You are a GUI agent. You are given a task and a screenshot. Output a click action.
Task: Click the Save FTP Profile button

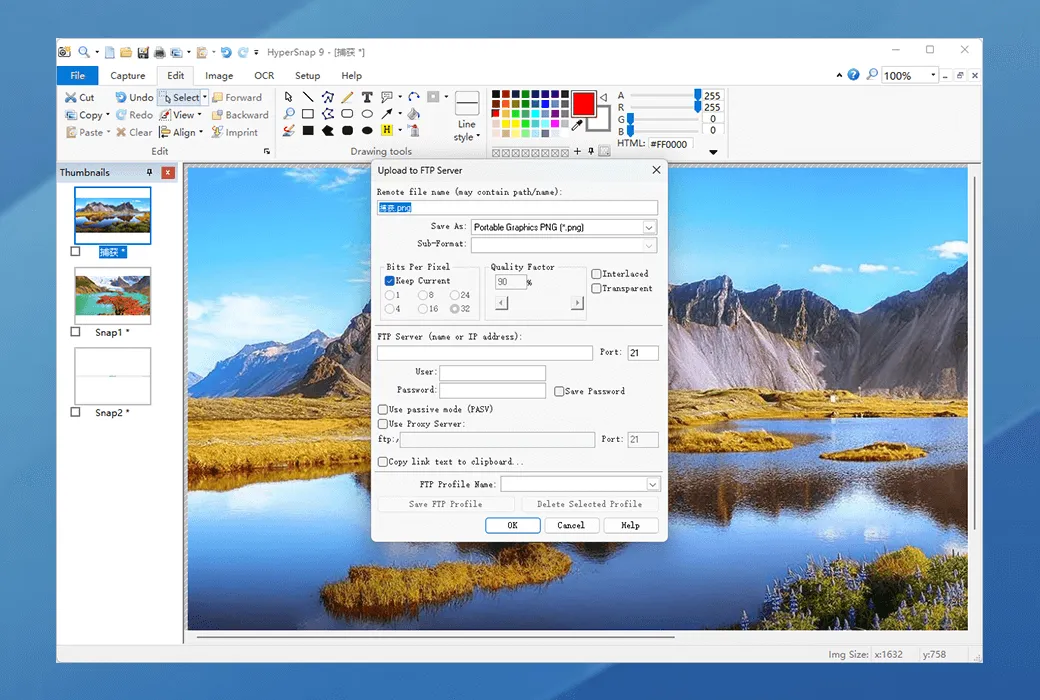[x=446, y=504]
